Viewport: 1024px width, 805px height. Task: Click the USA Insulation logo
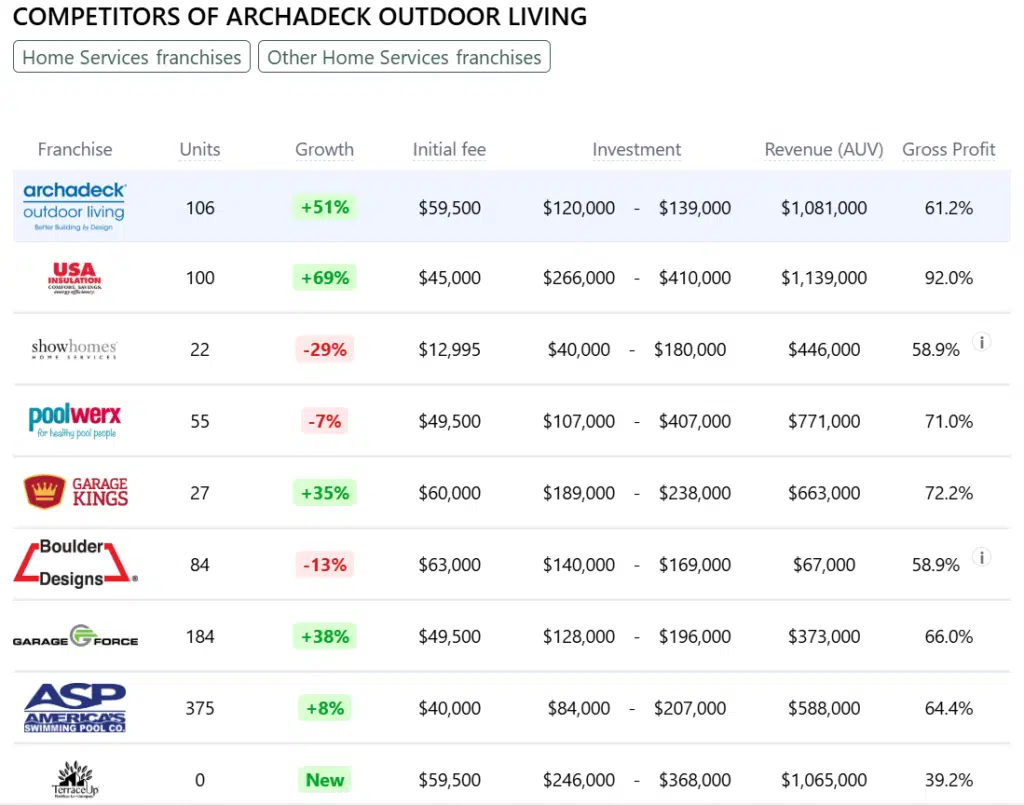coord(75,278)
